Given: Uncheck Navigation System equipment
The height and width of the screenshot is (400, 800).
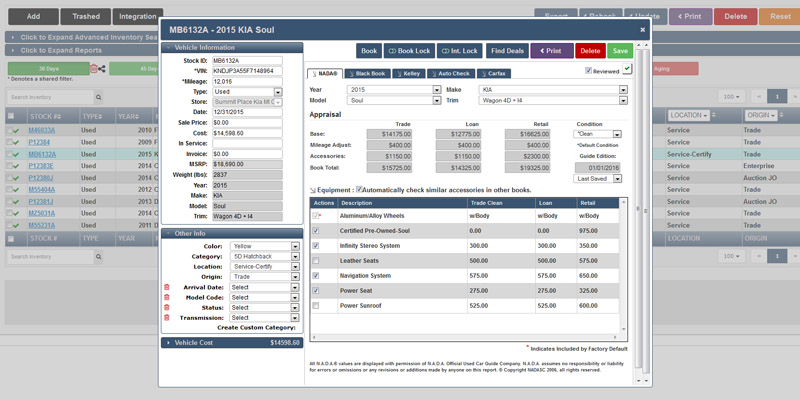Looking at the screenshot, I should [316, 276].
